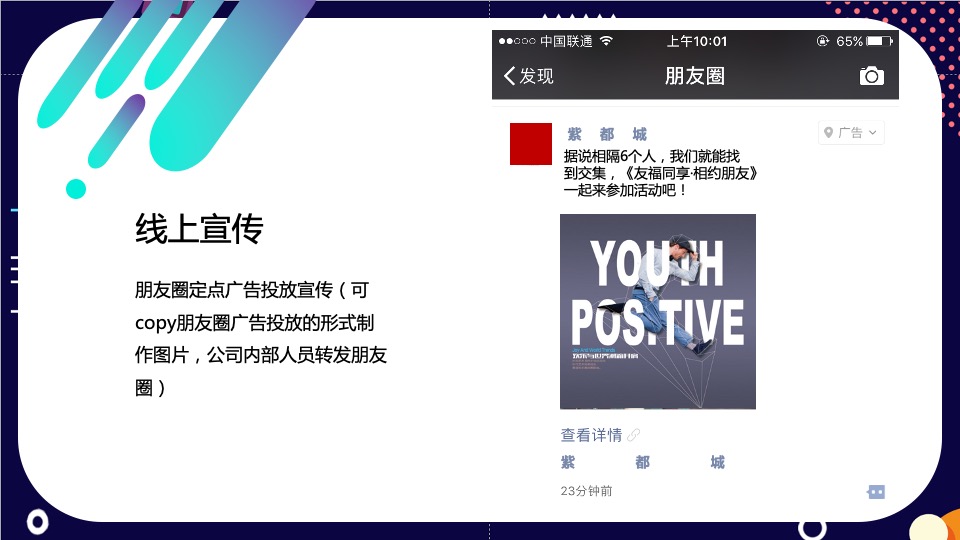Click the battery icon in the status bar
The image size is (960, 540).
click(x=879, y=41)
